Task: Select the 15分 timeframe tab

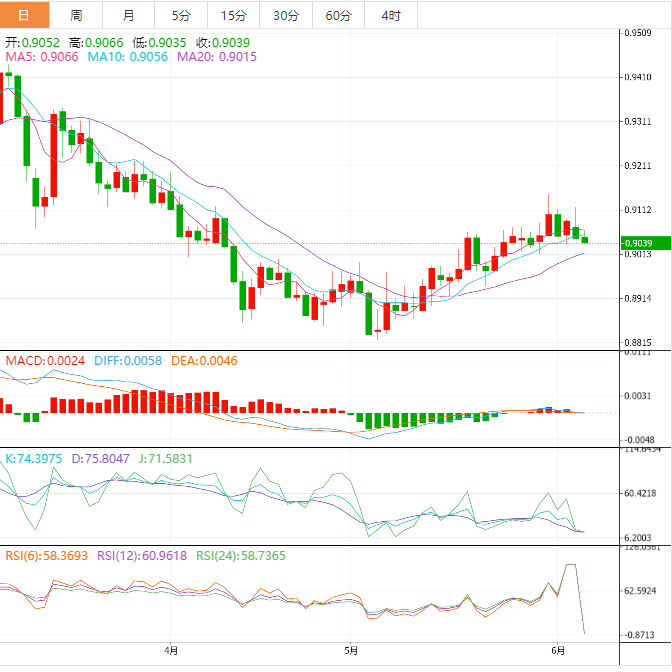Action: [x=232, y=15]
